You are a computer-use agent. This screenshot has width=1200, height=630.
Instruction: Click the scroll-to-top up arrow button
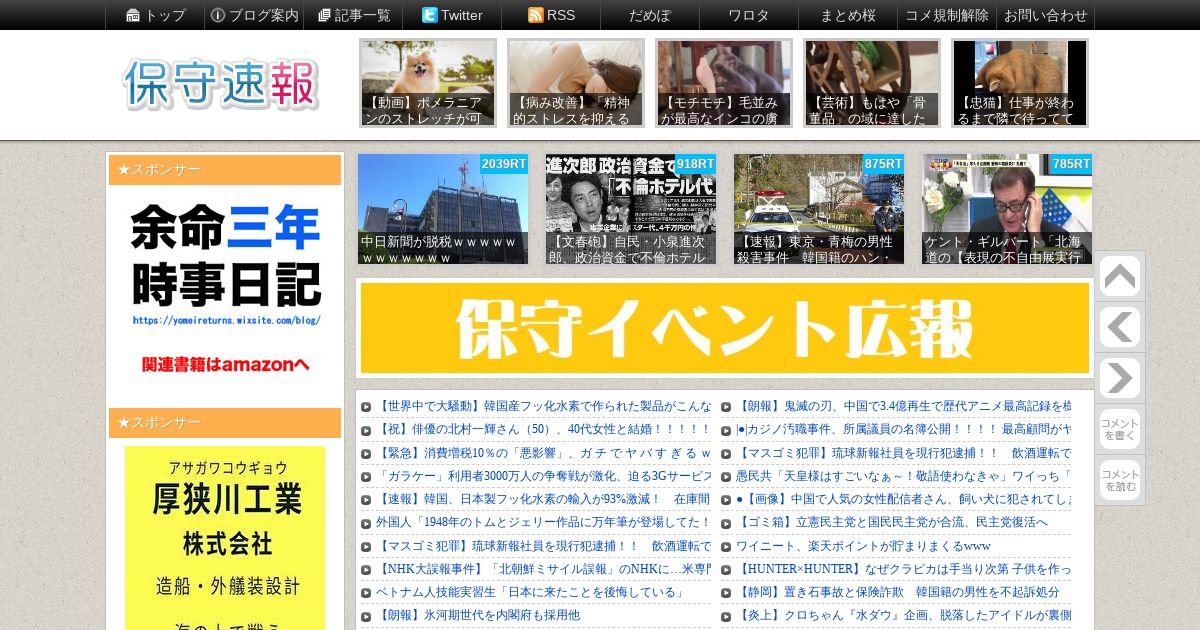coord(1119,277)
